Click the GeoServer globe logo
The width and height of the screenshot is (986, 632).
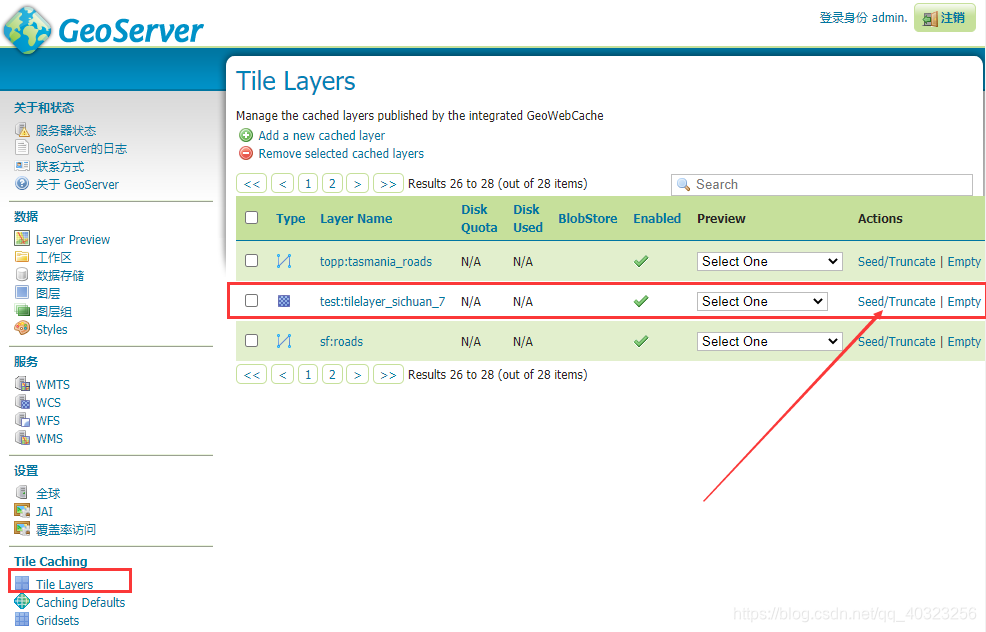[x=28, y=30]
